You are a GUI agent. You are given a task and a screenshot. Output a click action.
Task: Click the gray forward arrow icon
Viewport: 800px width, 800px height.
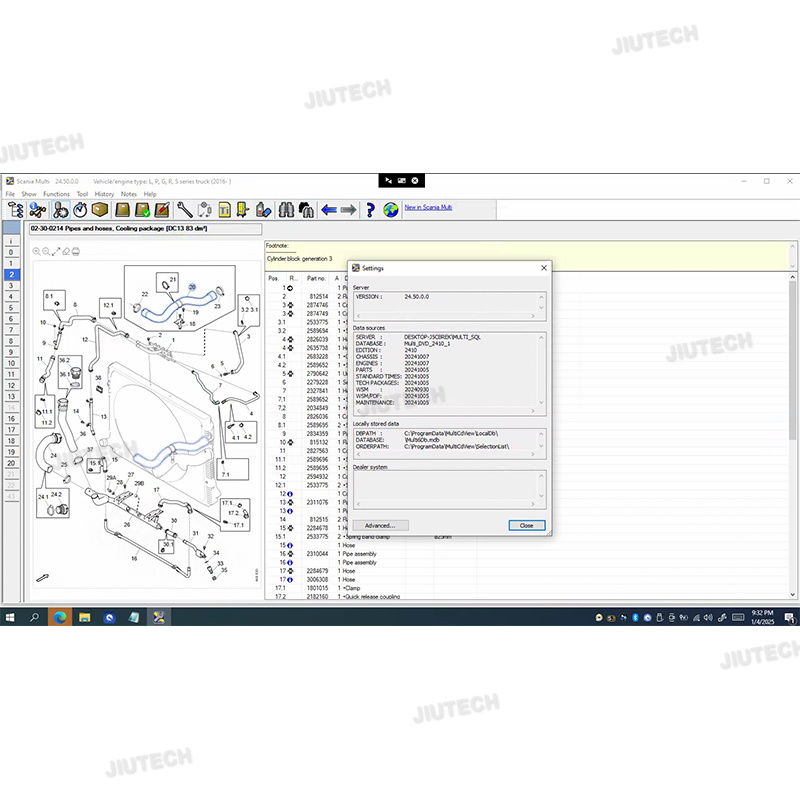click(x=348, y=210)
